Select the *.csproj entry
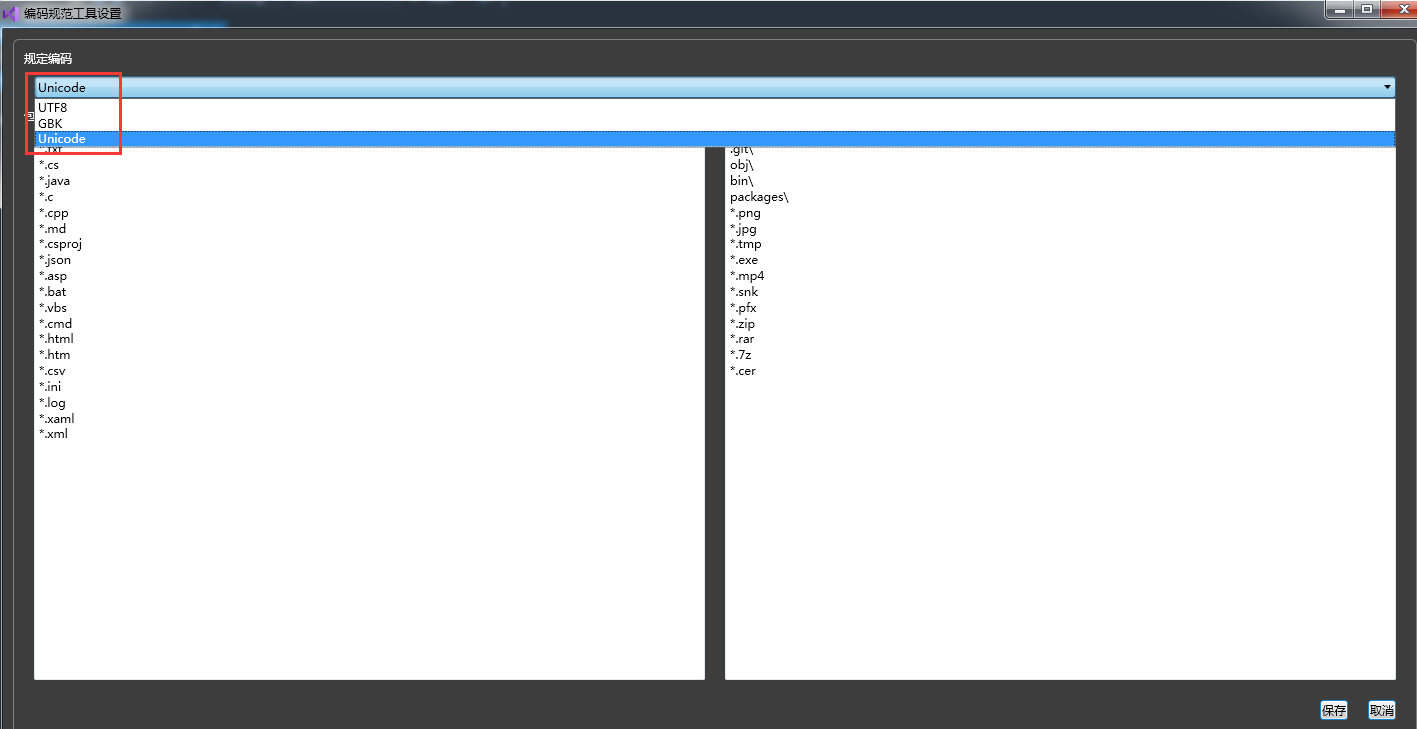The width and height of the screenshot is (1417, 729). coord(60,244)
